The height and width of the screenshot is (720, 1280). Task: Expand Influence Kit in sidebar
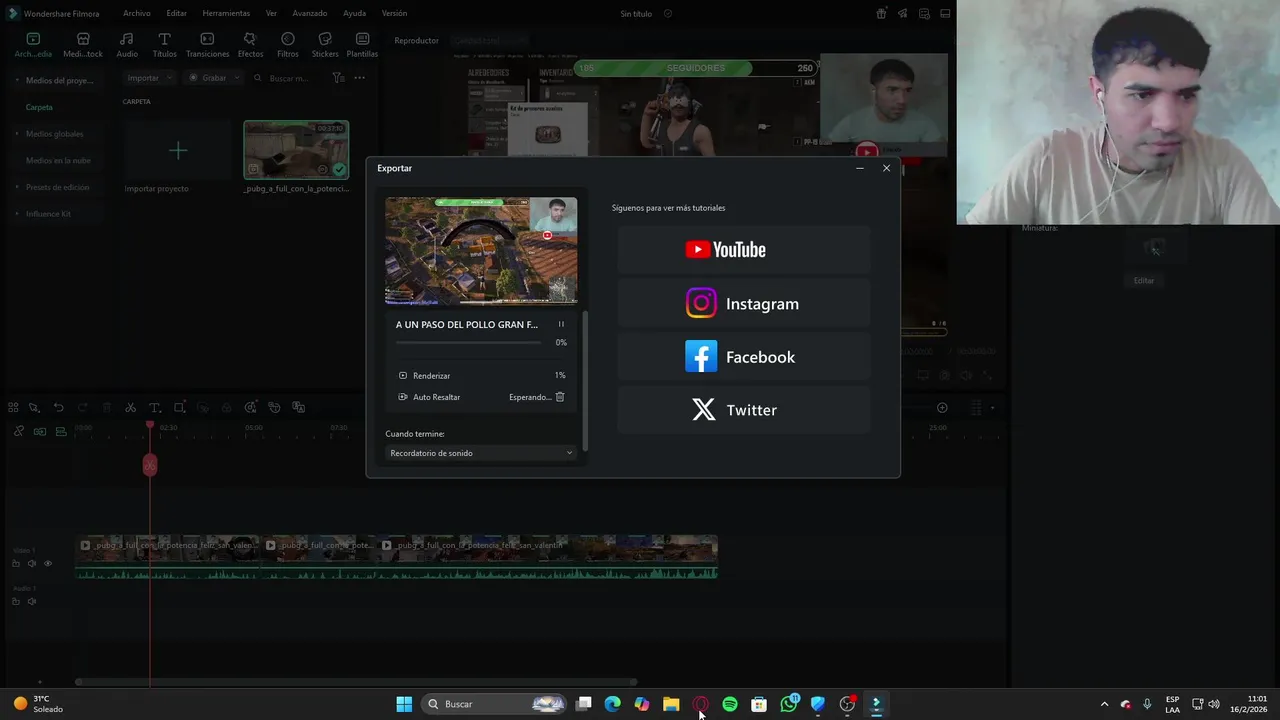click(17, 214)
